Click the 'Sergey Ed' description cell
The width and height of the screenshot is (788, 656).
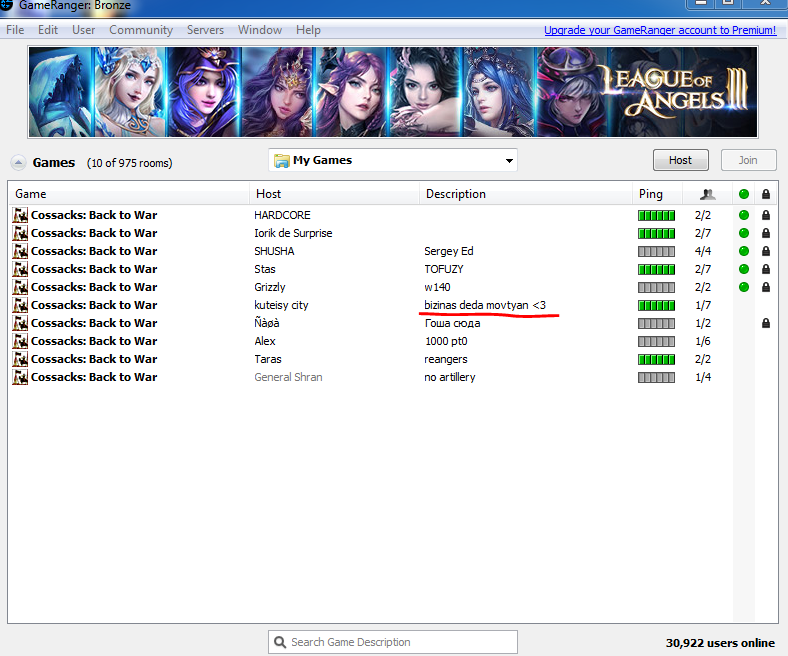(448, 251)
